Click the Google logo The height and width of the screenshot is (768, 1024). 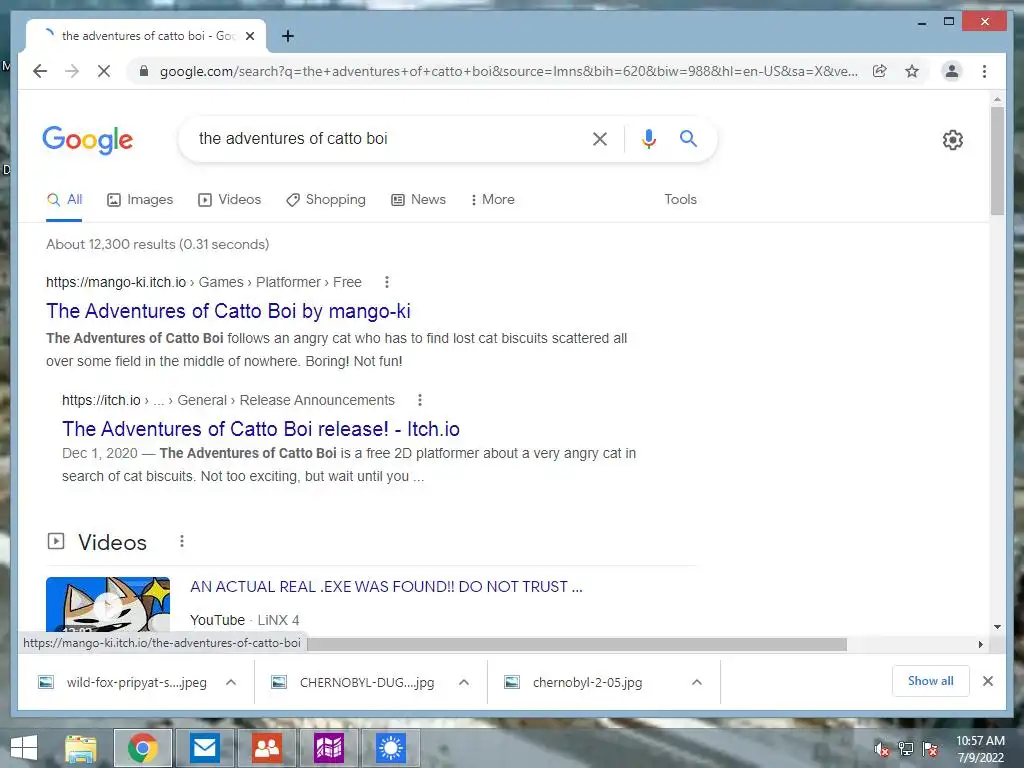(88, 139)
